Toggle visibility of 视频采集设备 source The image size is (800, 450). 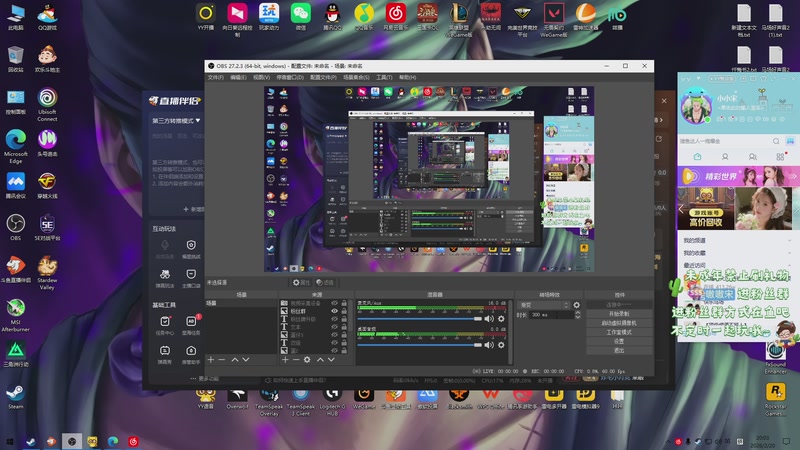(335, 303)
